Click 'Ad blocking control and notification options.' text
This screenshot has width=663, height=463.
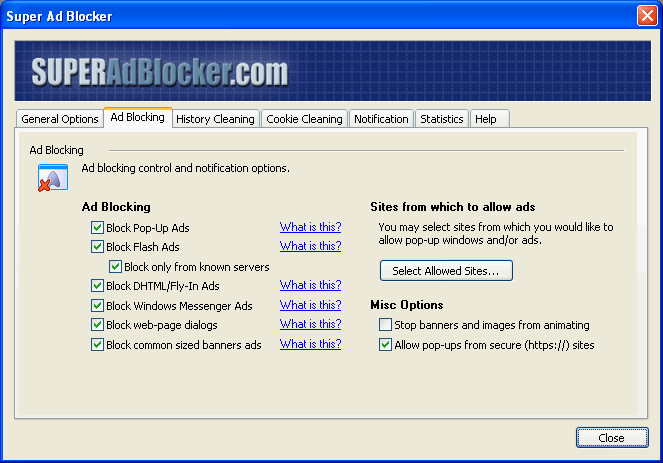186,168
